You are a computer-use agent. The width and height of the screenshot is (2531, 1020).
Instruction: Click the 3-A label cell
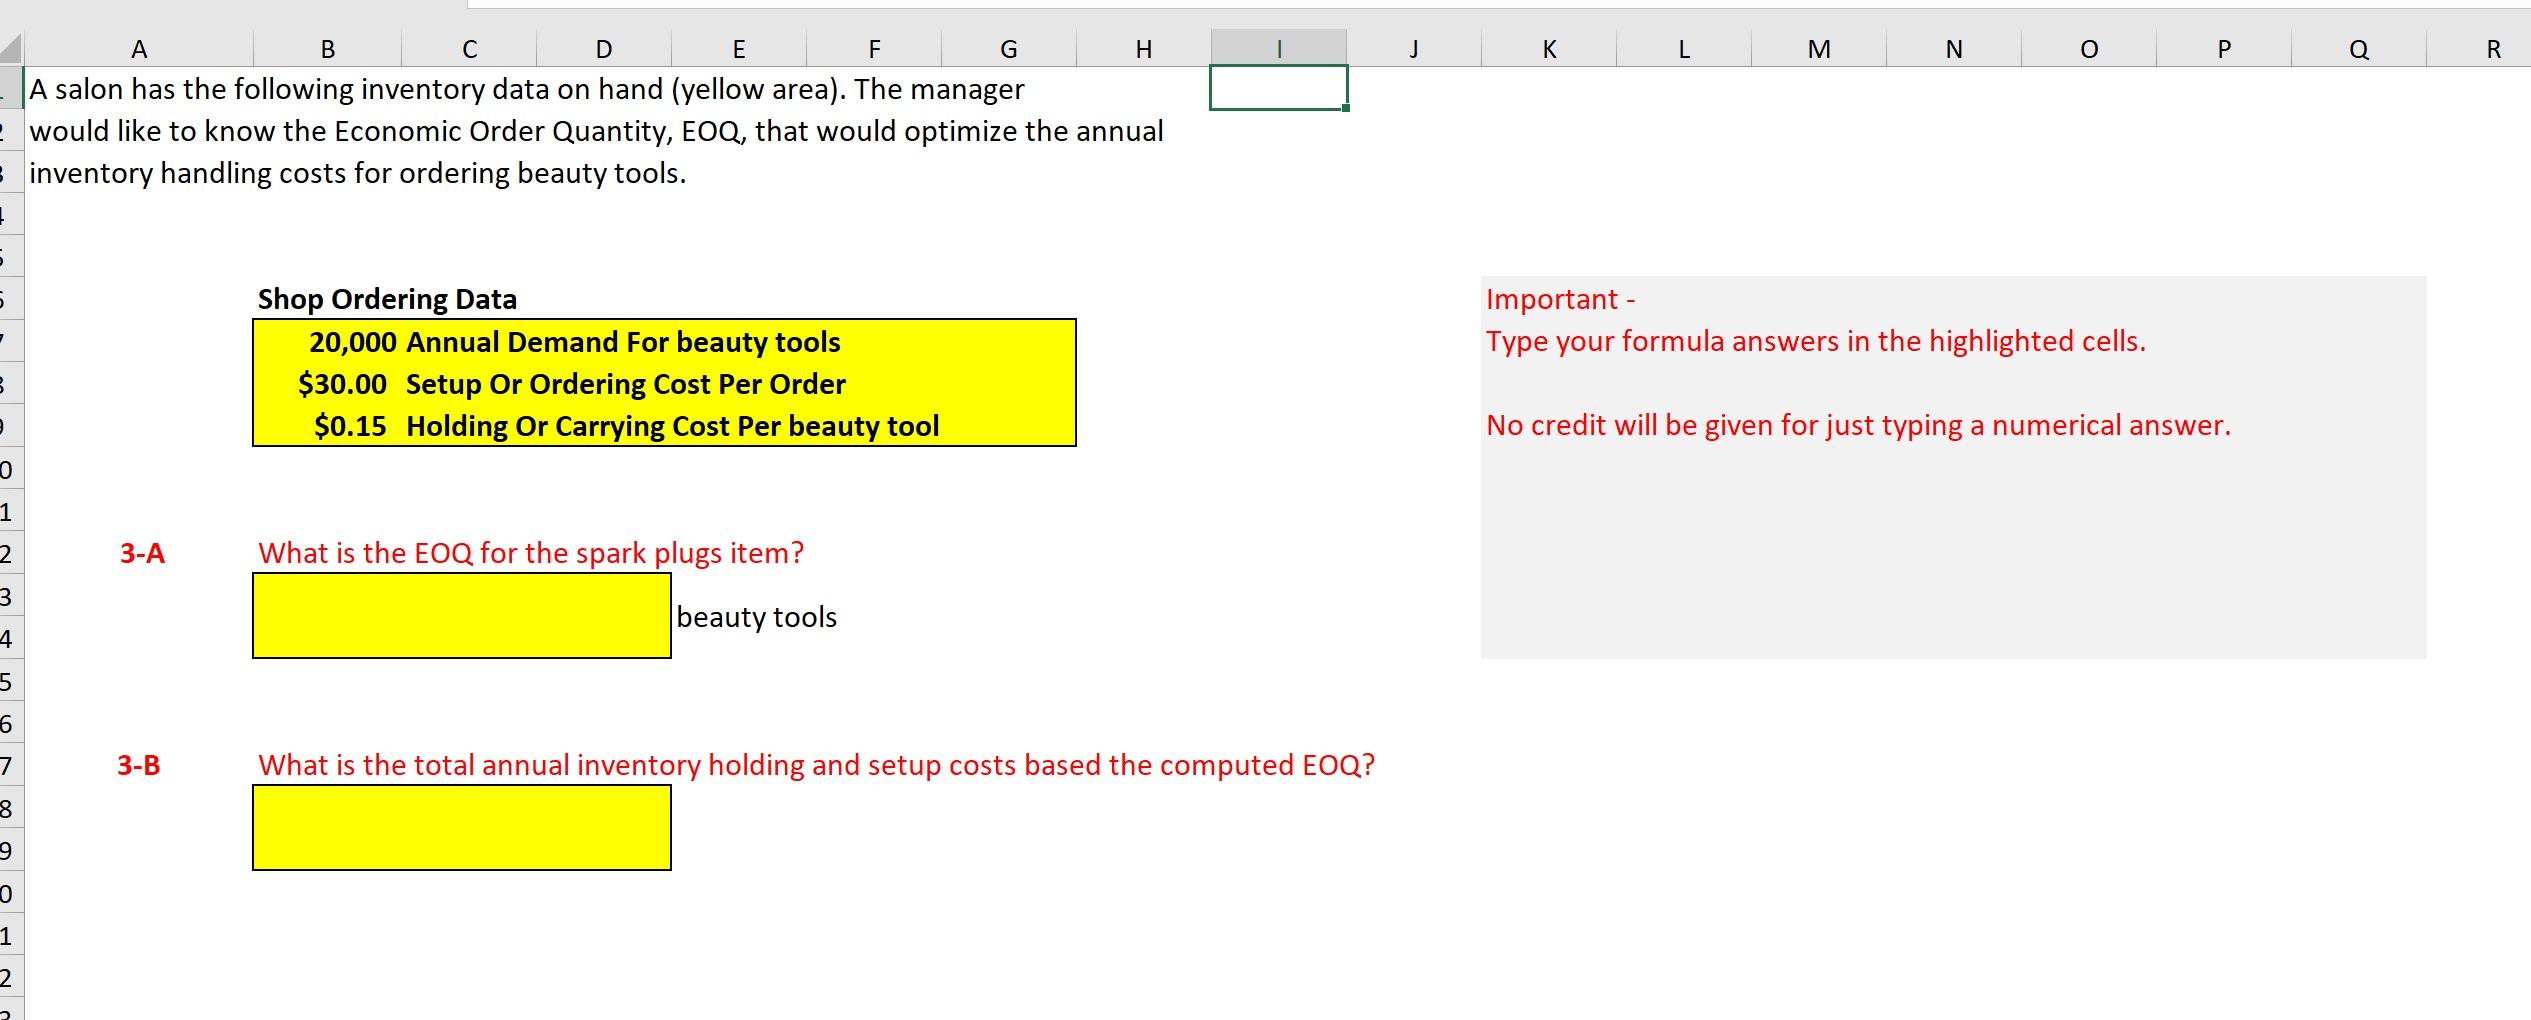(139, 552)
